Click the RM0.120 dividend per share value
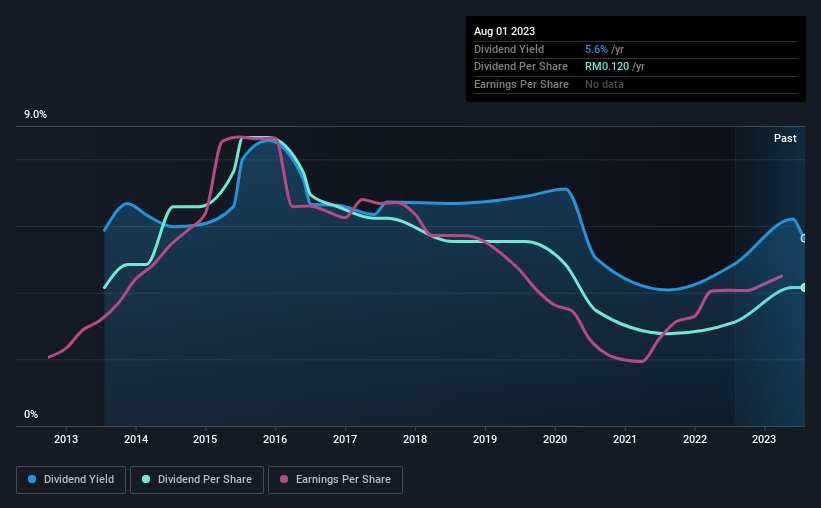 point(607,67)
